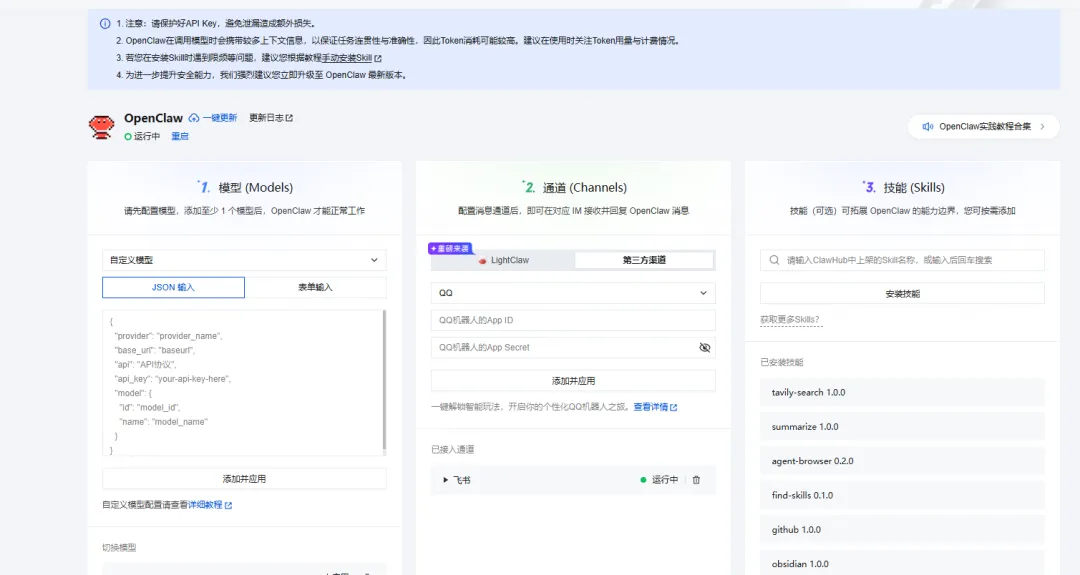Open the 更新日志 link
Image resolution: width=1080 pixels, height=575 pixels.
(x=266, y=118)
